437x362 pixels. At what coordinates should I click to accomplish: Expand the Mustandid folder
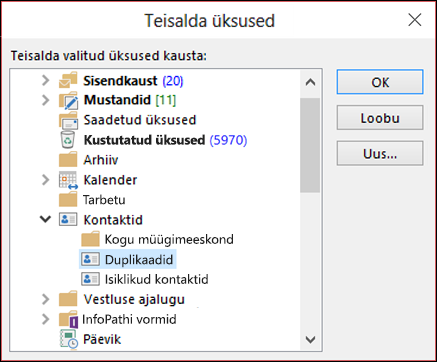(45, 100)
